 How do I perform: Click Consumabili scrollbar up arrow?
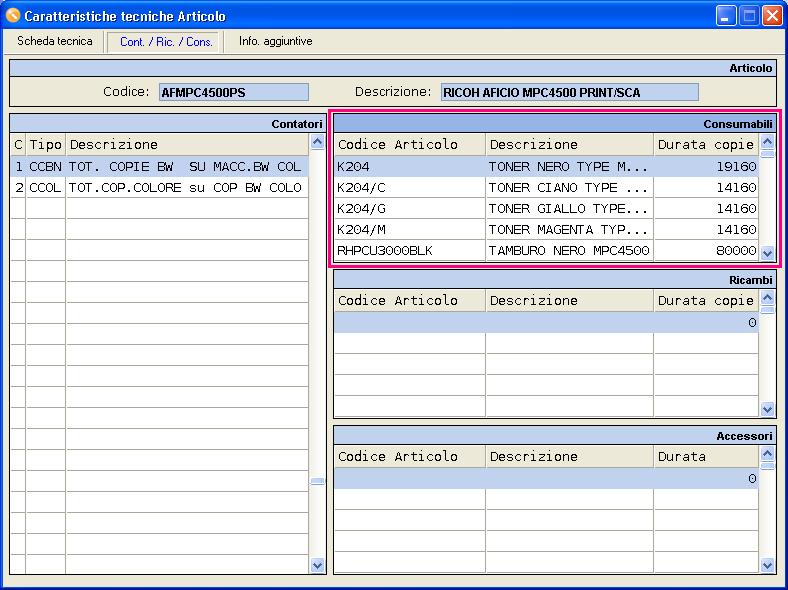[767, 142]
